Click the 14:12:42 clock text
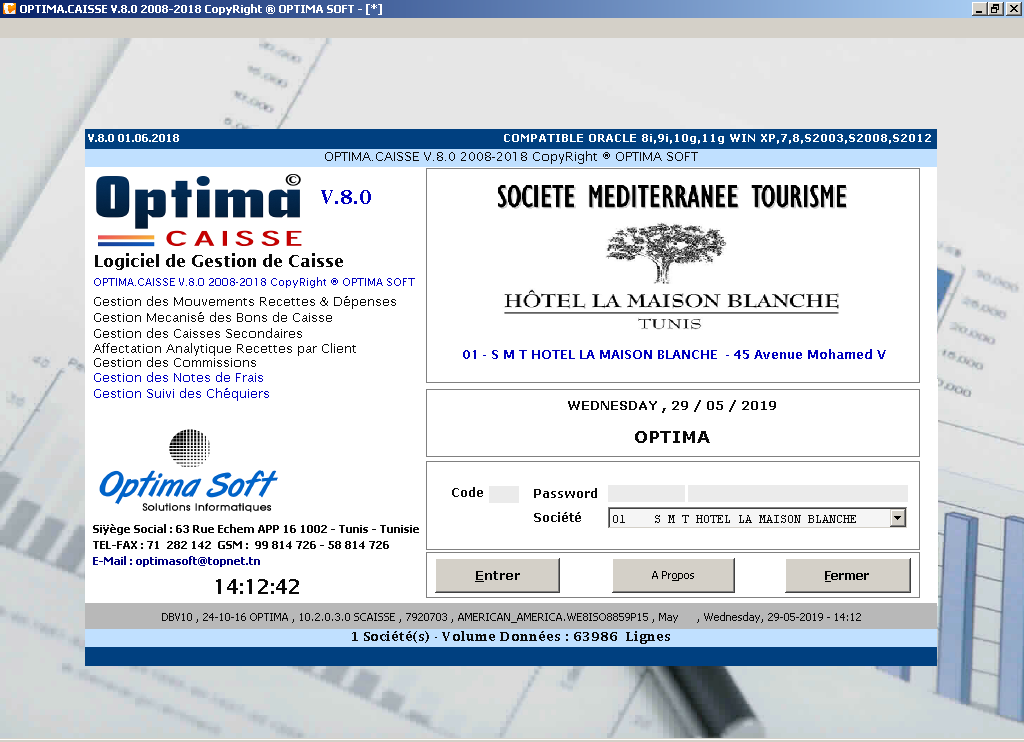The image size is (1024, 742). tap(257, 587)
